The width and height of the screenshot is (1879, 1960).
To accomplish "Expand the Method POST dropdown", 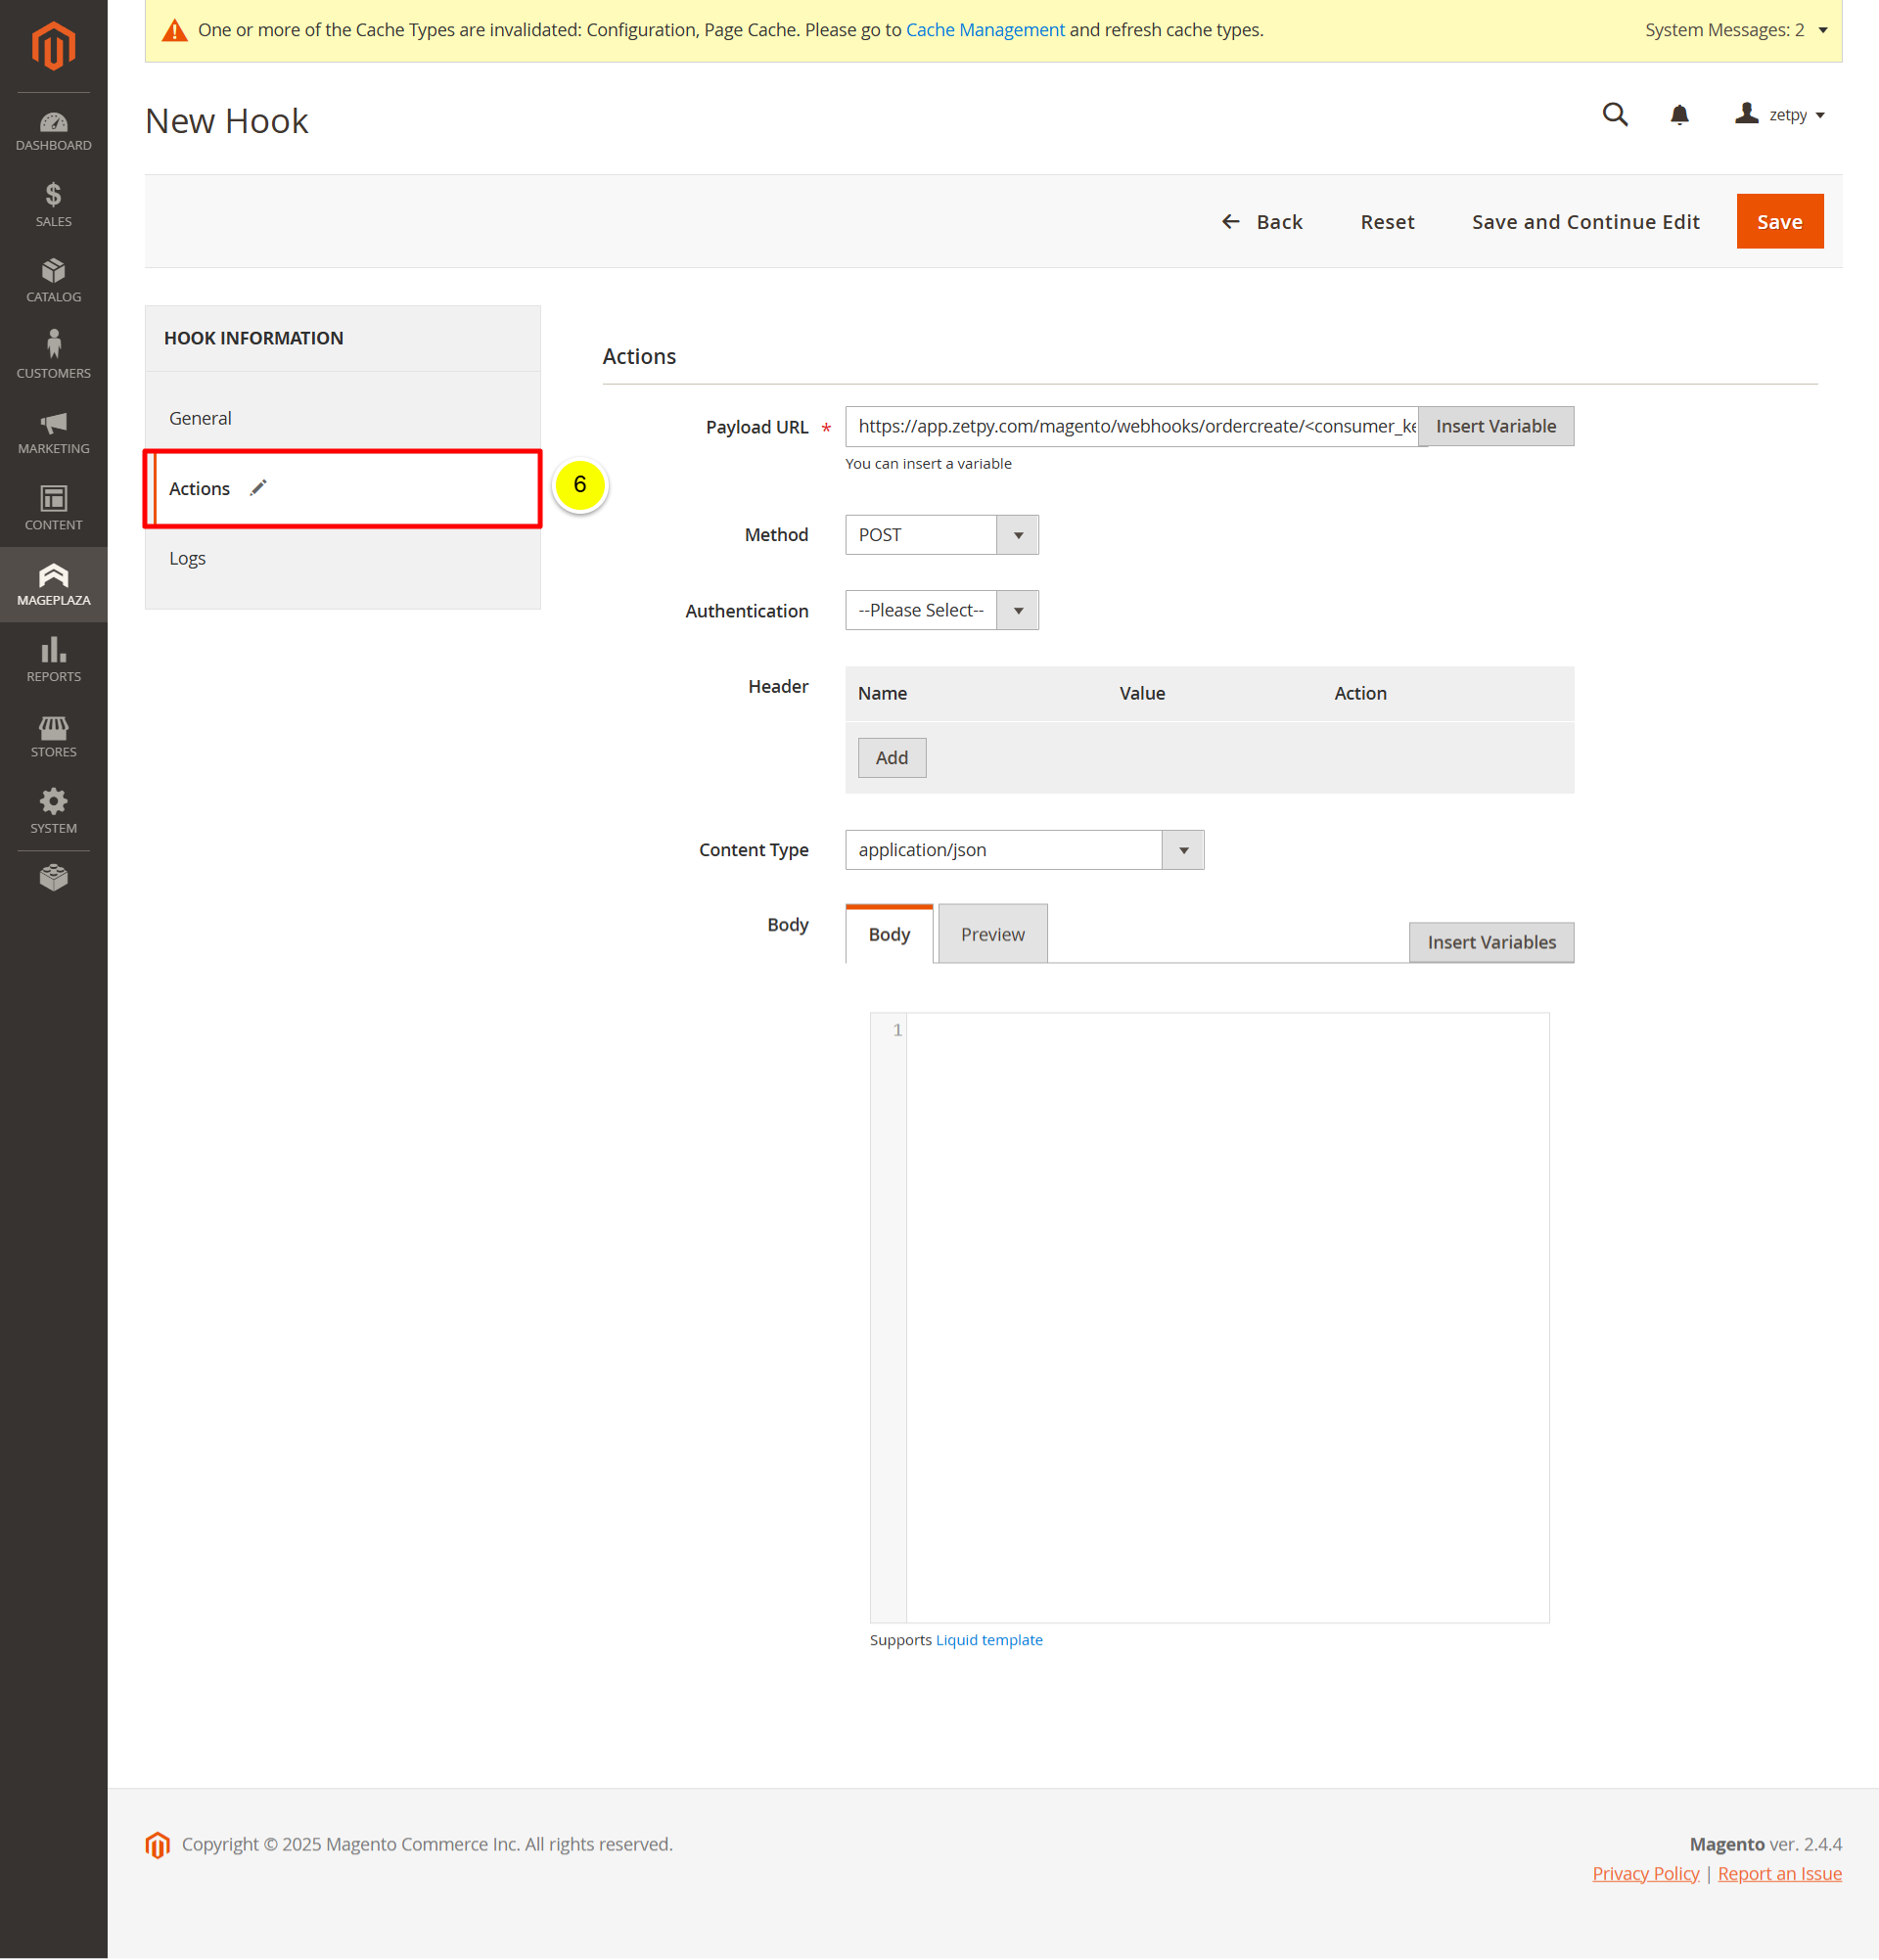I will (x=940, y=535).
